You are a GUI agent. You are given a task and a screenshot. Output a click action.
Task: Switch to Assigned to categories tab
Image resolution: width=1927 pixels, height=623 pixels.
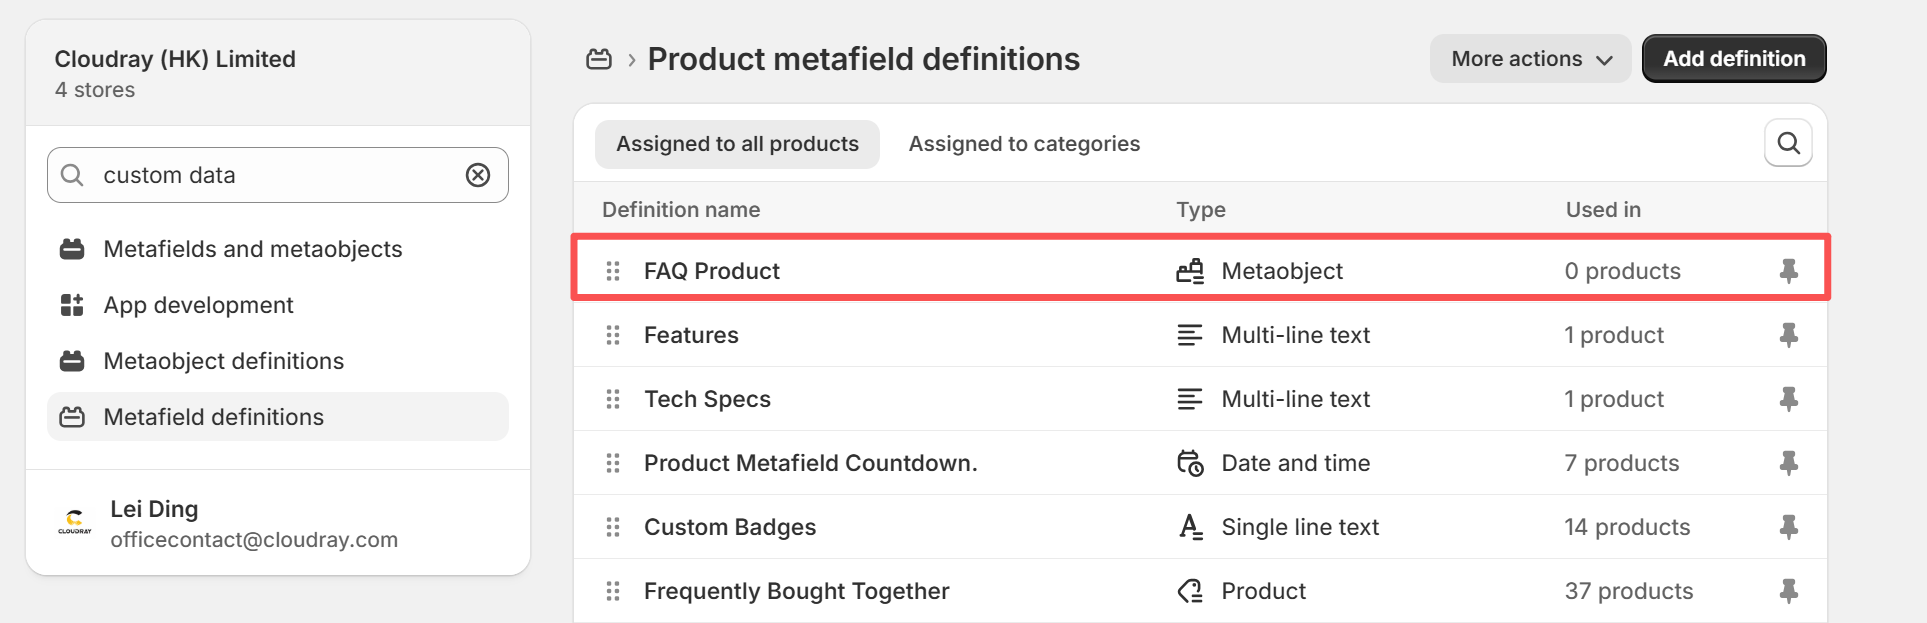(x=1024, y=144)
